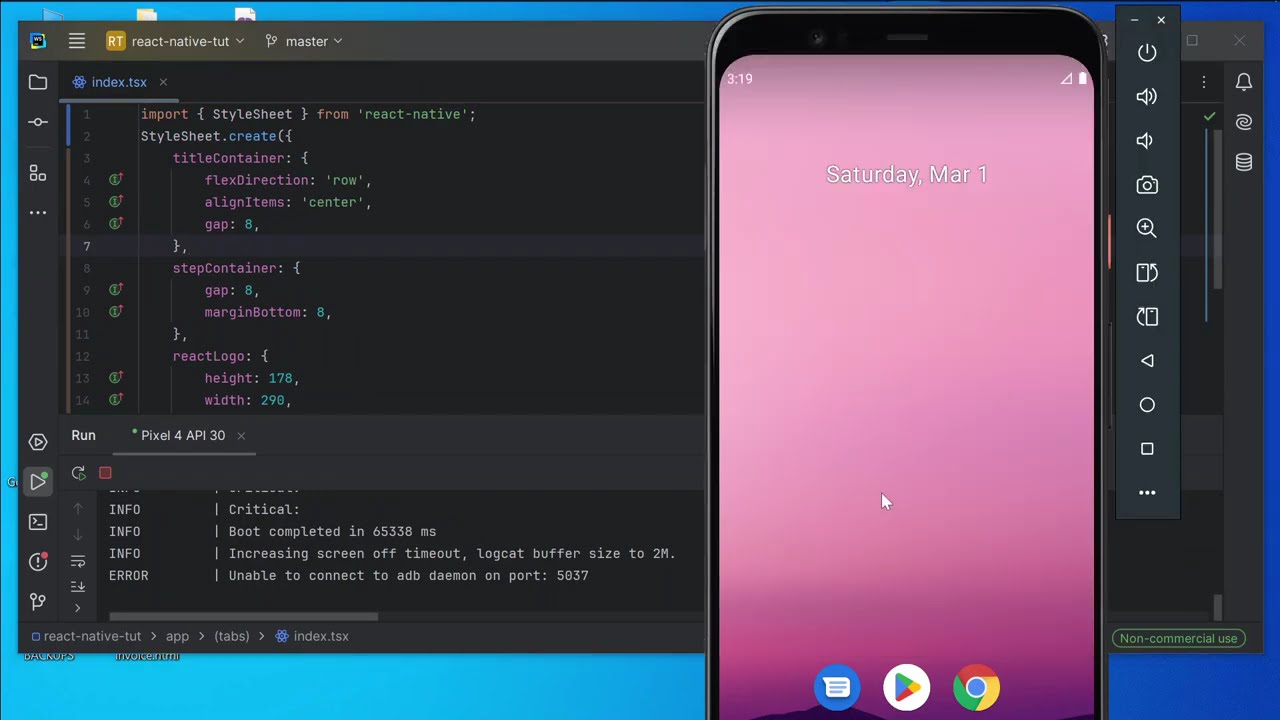Click the index.tsx breadcrumb
Screen dimensions: 1280x720
pos(312,636)
